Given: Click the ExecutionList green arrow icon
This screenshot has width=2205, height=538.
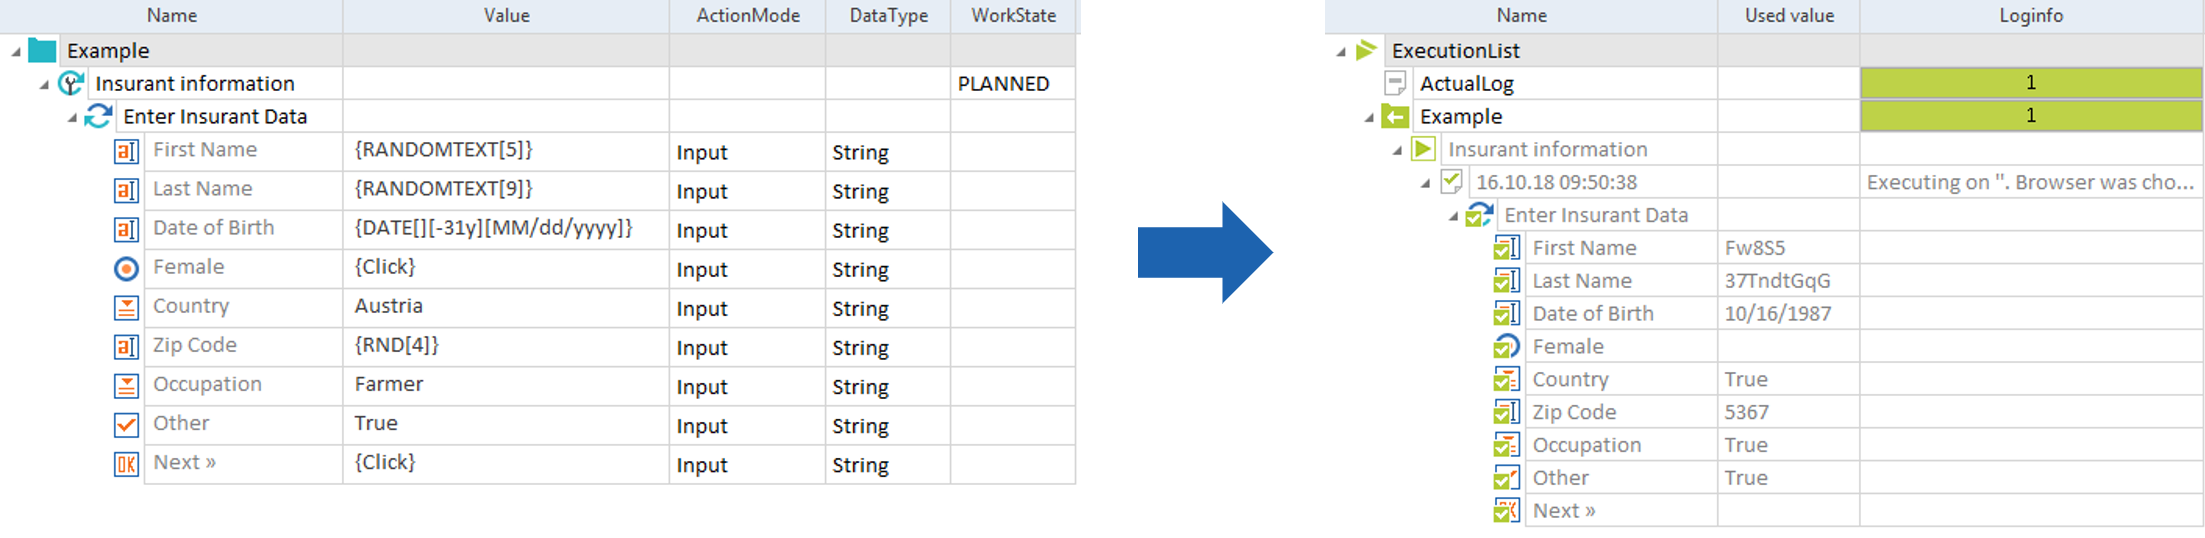Looking at the screenshot, I should [x=1366, y=50].
